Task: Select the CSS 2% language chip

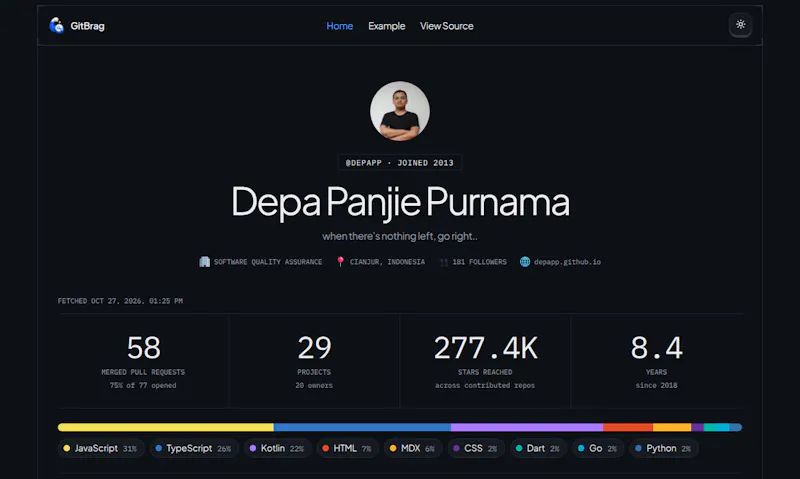Action: coord(476,448)
